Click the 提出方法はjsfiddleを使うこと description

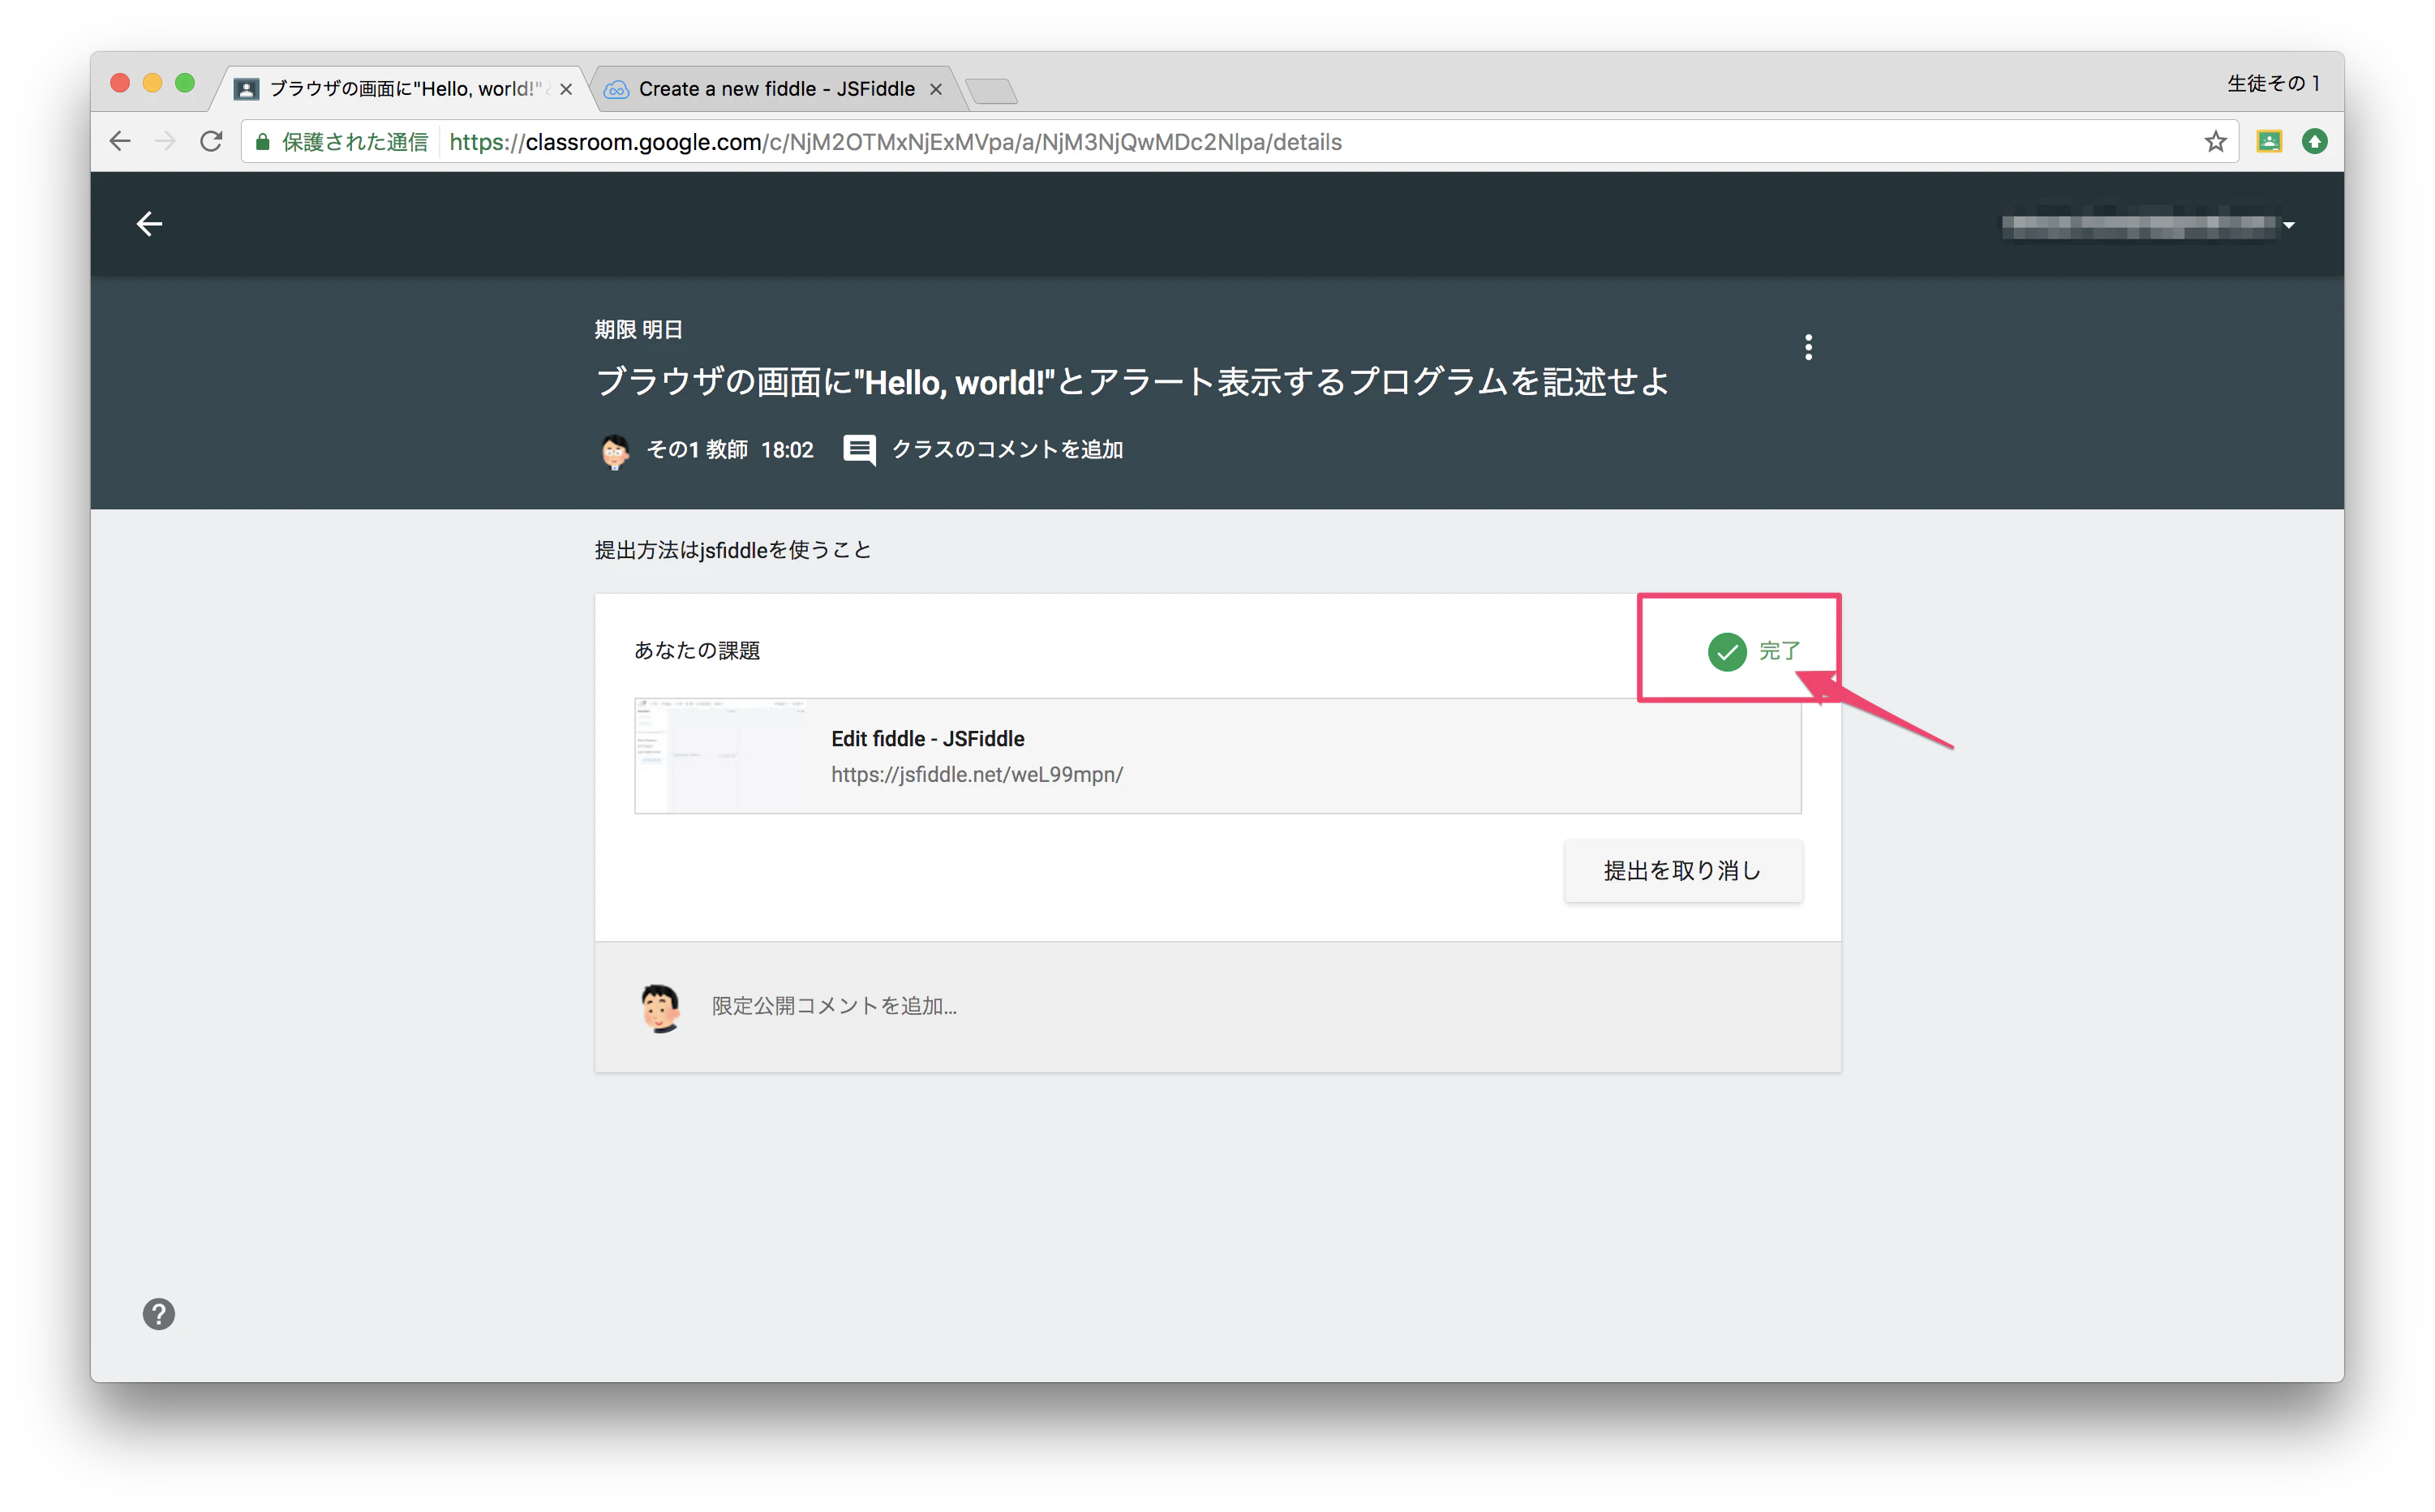point(733,550)
